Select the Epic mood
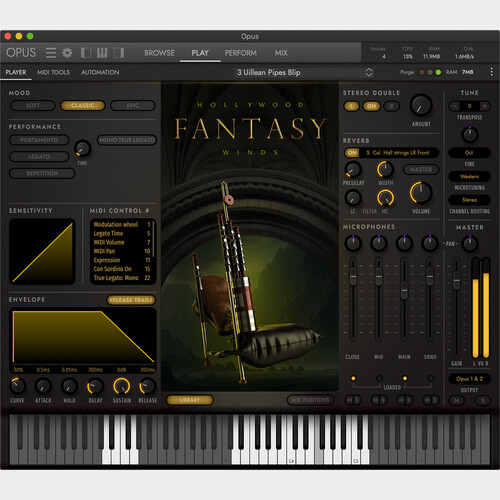Viewport: 500px width, 500px height. click(x=133, y=106)
